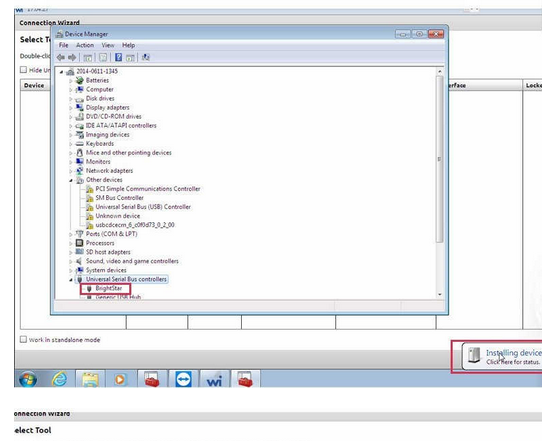Viewport: 542px width, 441px height.
Task: Click the Device Manager vertical scrollbar thumb
Action: (440, 159)
